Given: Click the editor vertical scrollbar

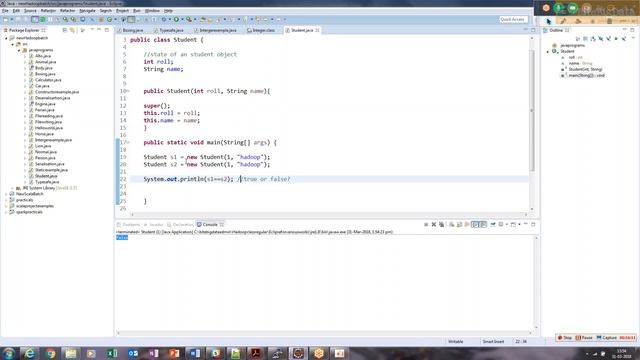Looking at the screenshot, I should coord(532,110).
